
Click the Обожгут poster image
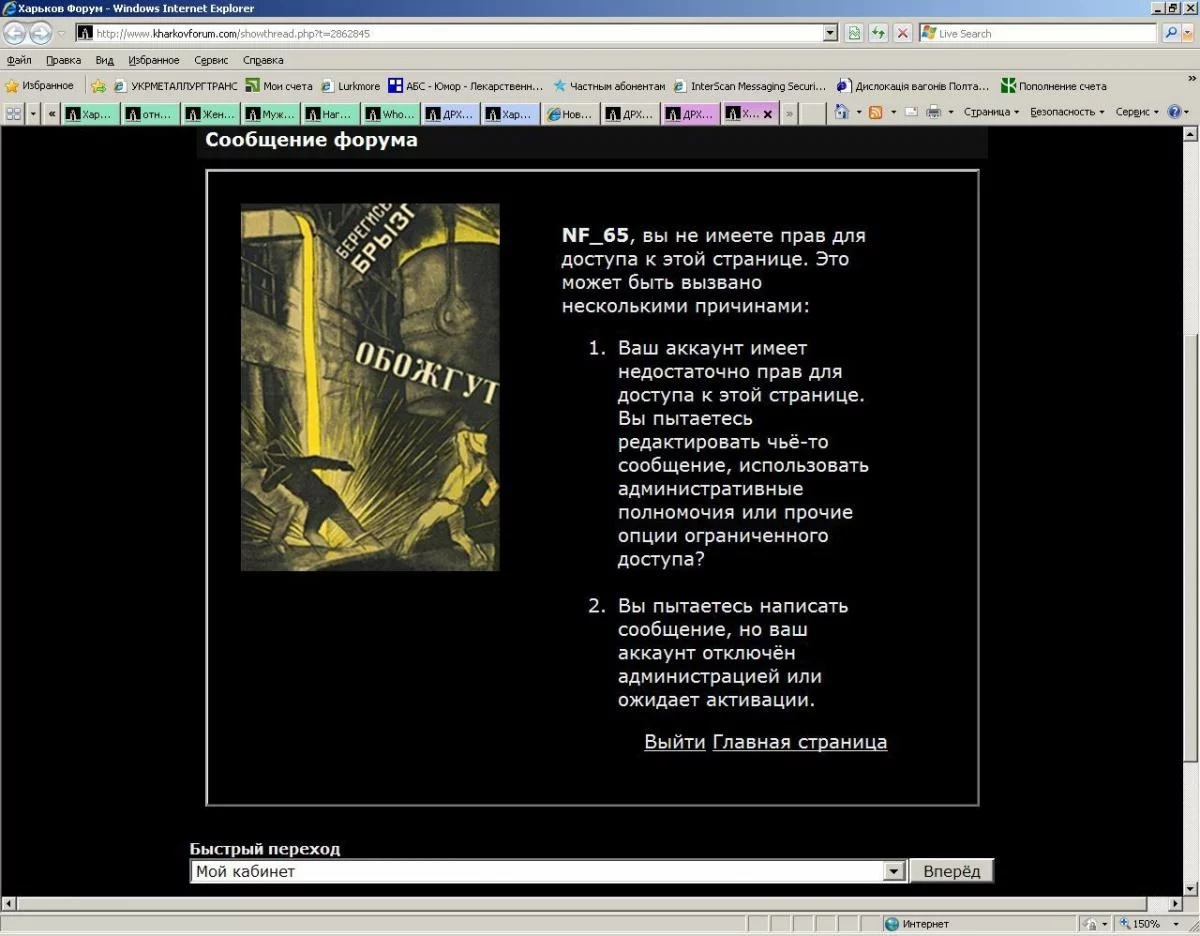(370, 387)
